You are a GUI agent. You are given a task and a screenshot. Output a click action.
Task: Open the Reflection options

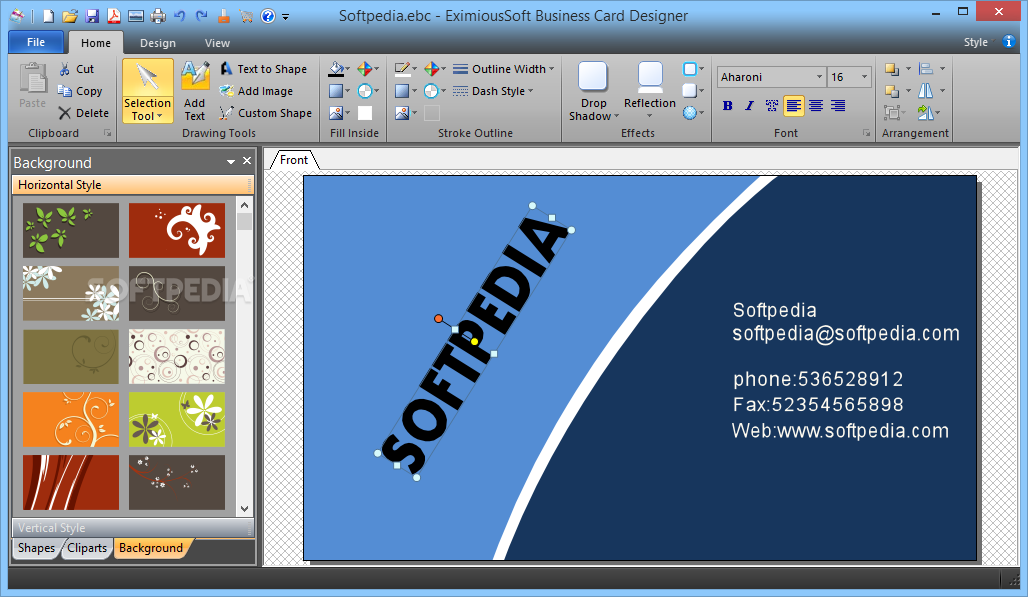(650, 91)
